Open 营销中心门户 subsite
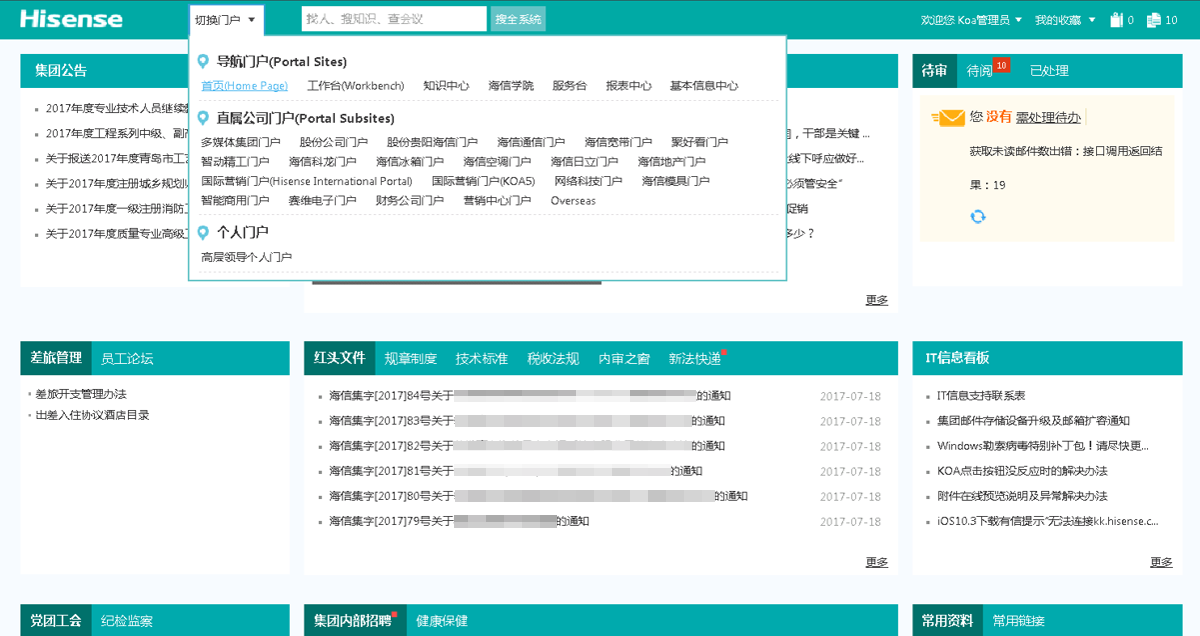Viewport: 1200px width, 636px height. (497, 200)
